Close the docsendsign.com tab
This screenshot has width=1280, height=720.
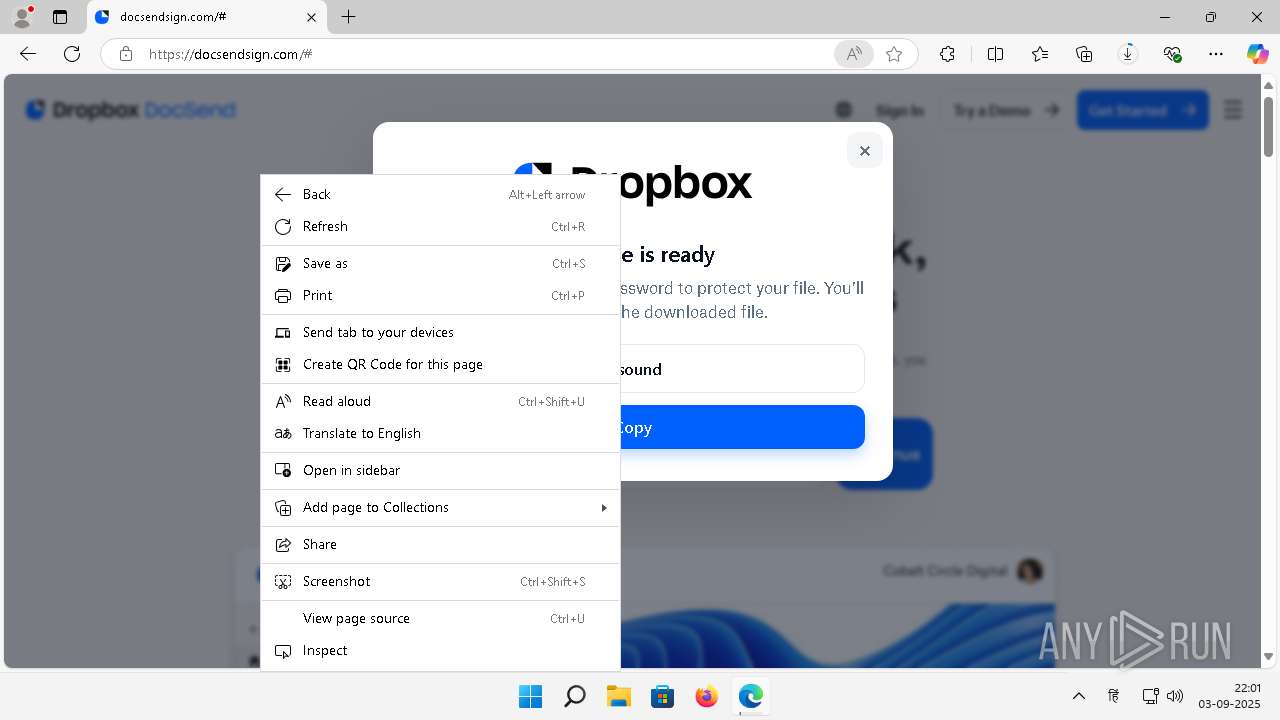pyautogui.click(x=311, y=17)
